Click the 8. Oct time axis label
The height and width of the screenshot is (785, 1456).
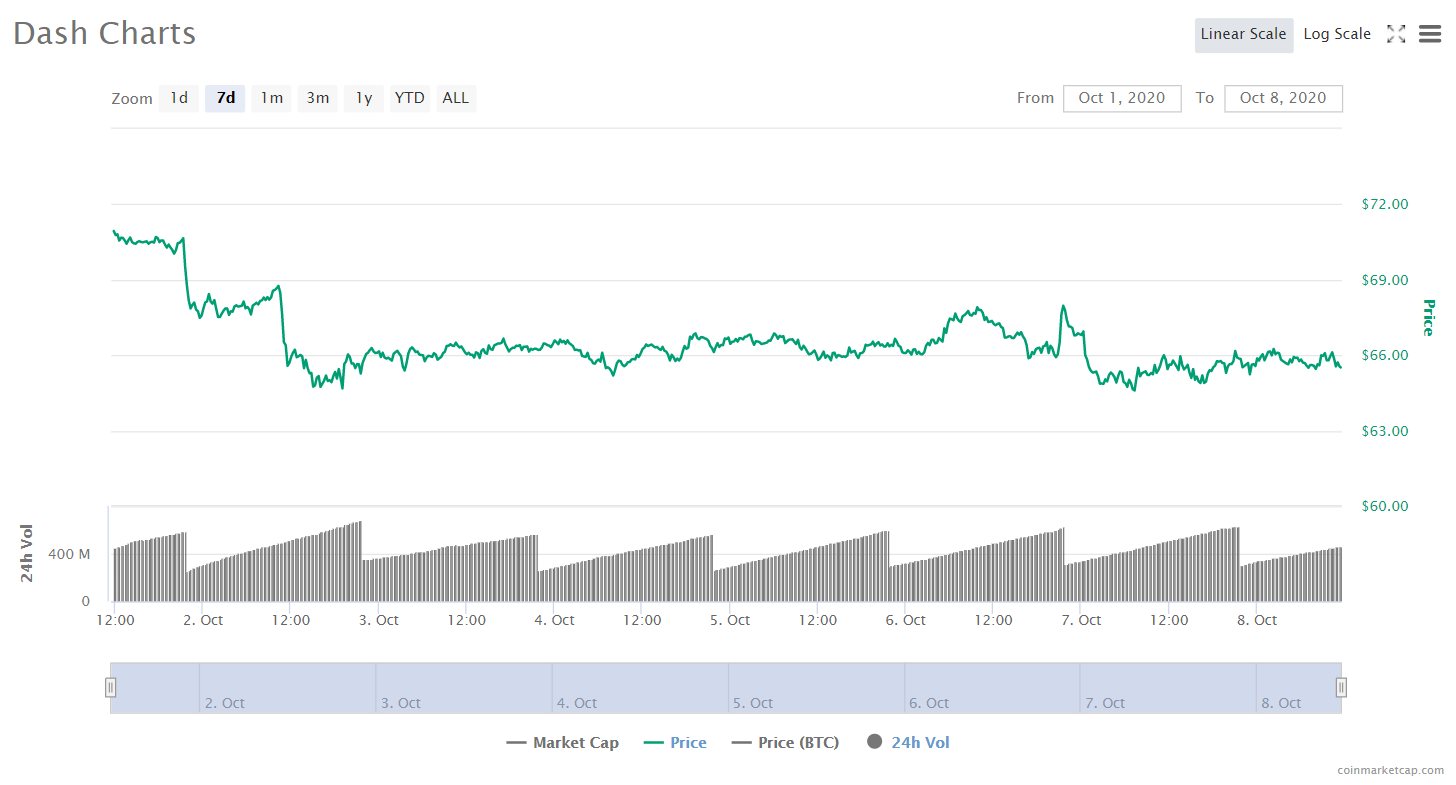pos(1257,620)
